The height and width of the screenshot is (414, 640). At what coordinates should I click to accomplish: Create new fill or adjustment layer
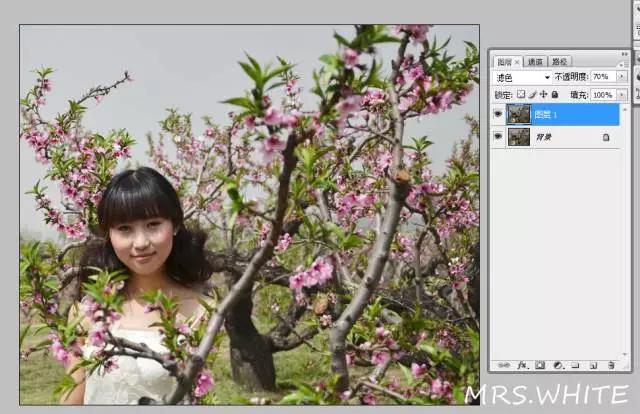pos(557,366)
